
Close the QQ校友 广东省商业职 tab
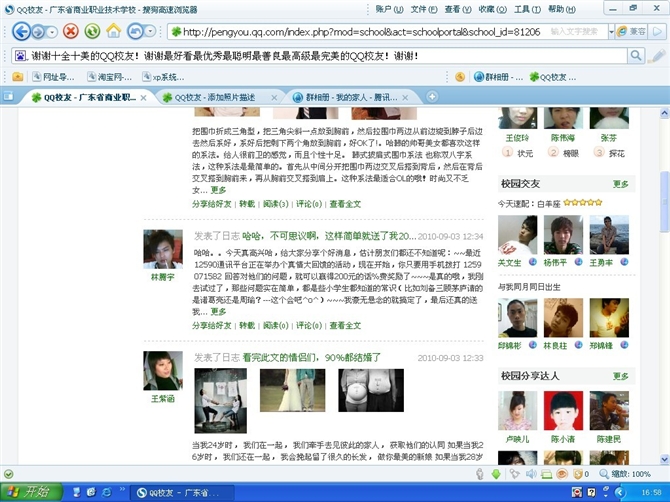coord(144,98)
